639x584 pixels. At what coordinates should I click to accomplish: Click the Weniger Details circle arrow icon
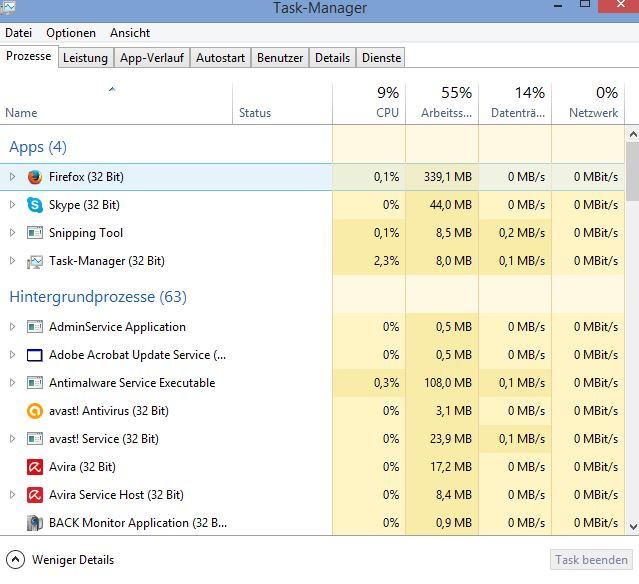[15, 560]
